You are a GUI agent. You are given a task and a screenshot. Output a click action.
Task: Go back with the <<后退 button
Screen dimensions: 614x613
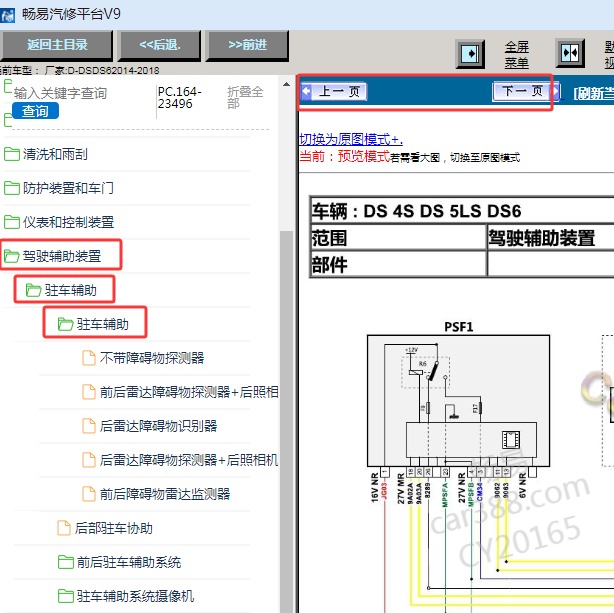click(x=159, y=45)
